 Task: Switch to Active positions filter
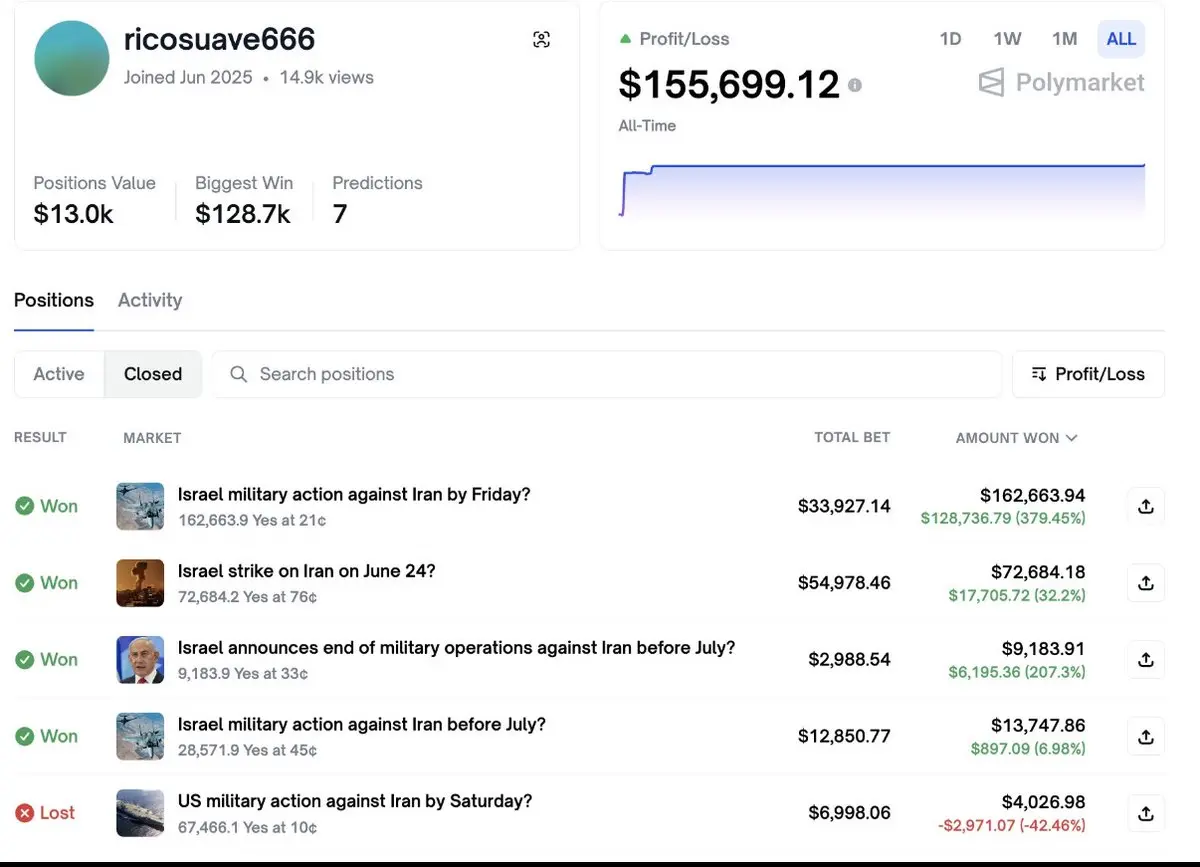59,374
